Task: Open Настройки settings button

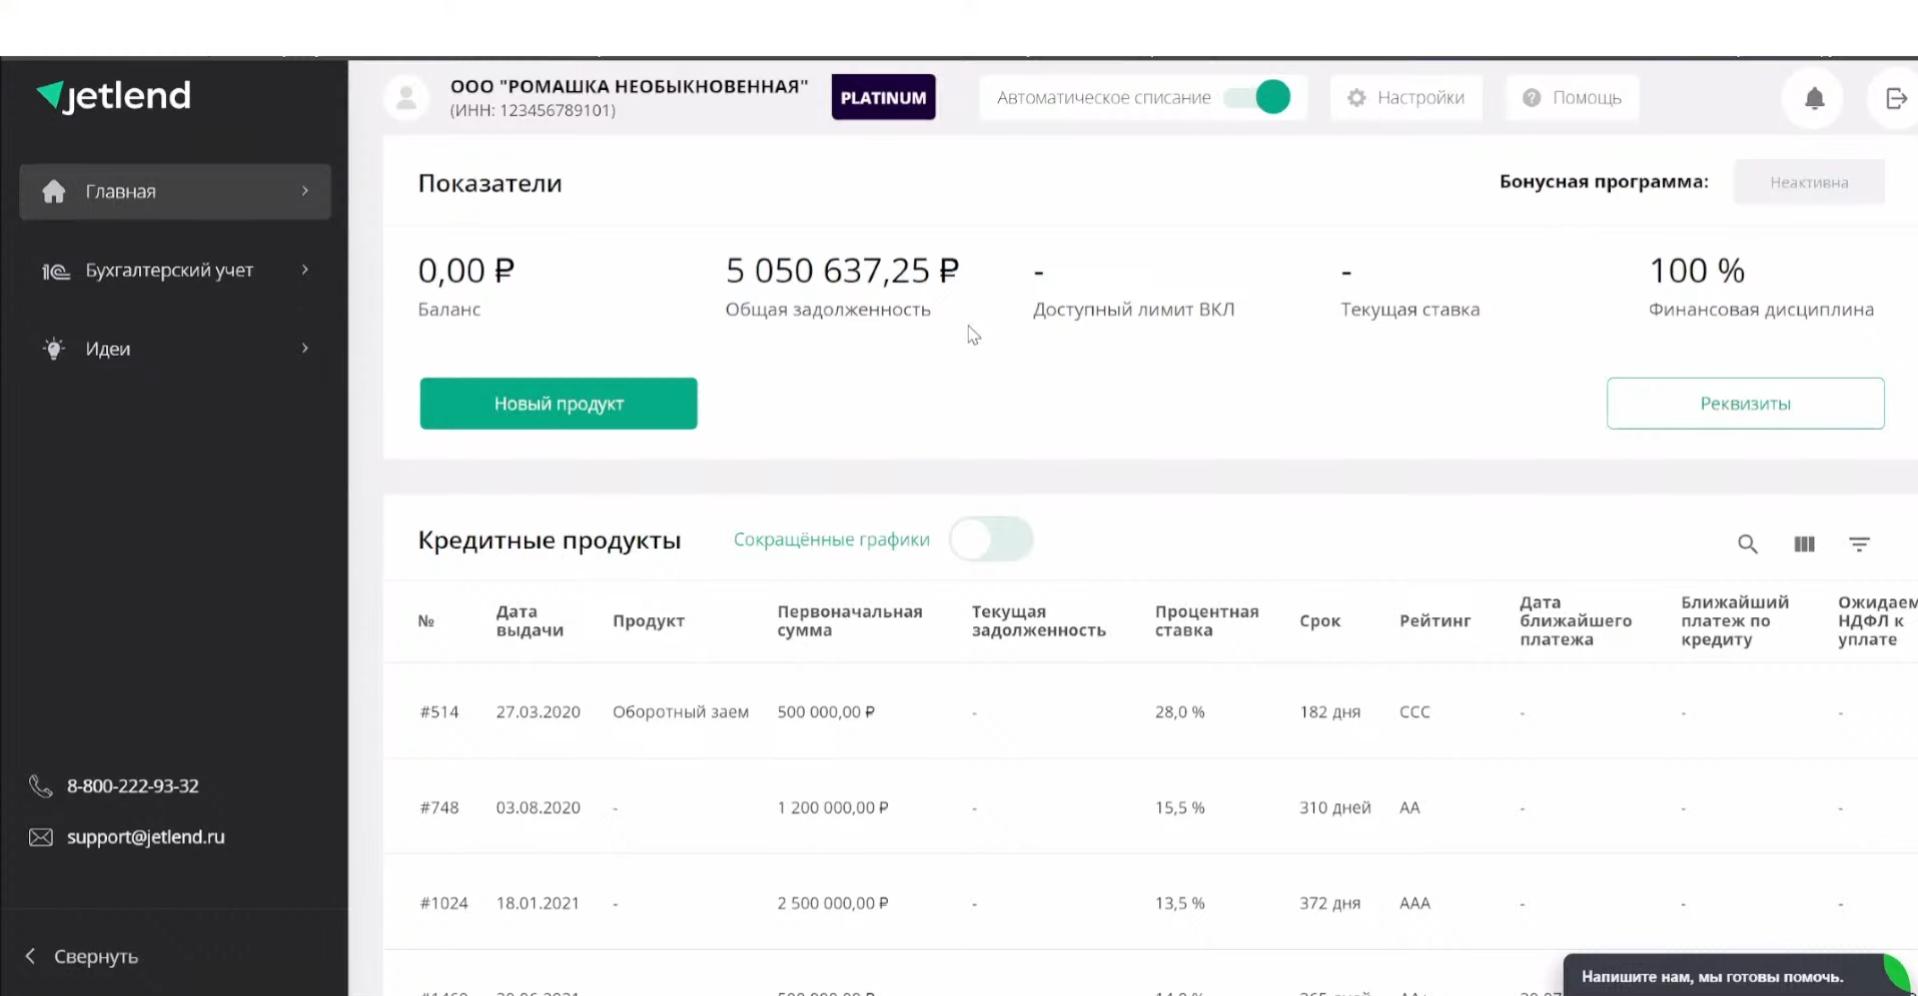Action: (x=1405, y=97)
